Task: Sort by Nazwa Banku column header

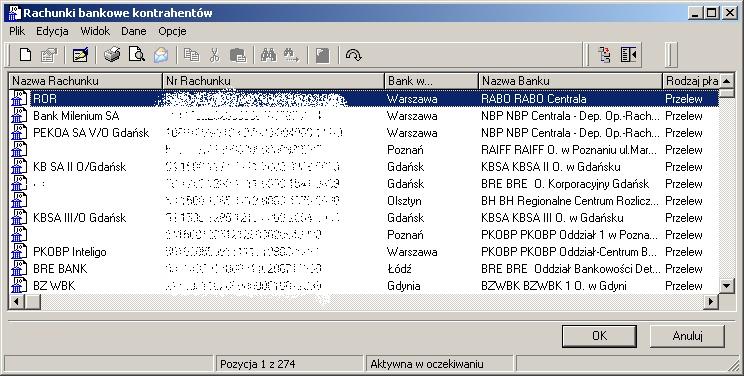Action: pos(570,81)
